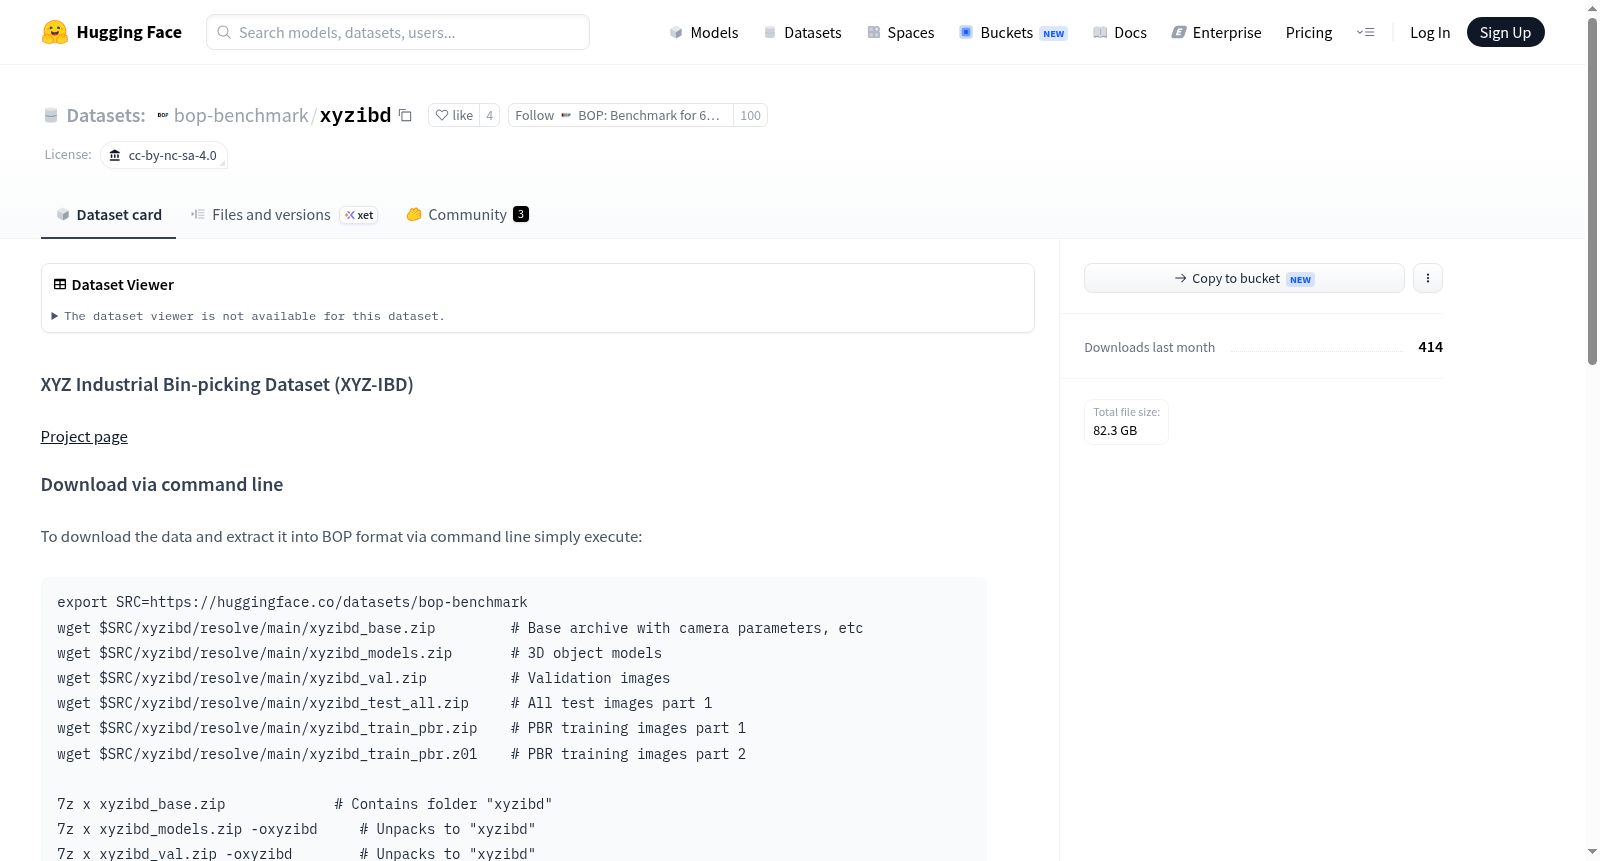
Task: Click the Download via command line heading
Action: coord(162,484)
